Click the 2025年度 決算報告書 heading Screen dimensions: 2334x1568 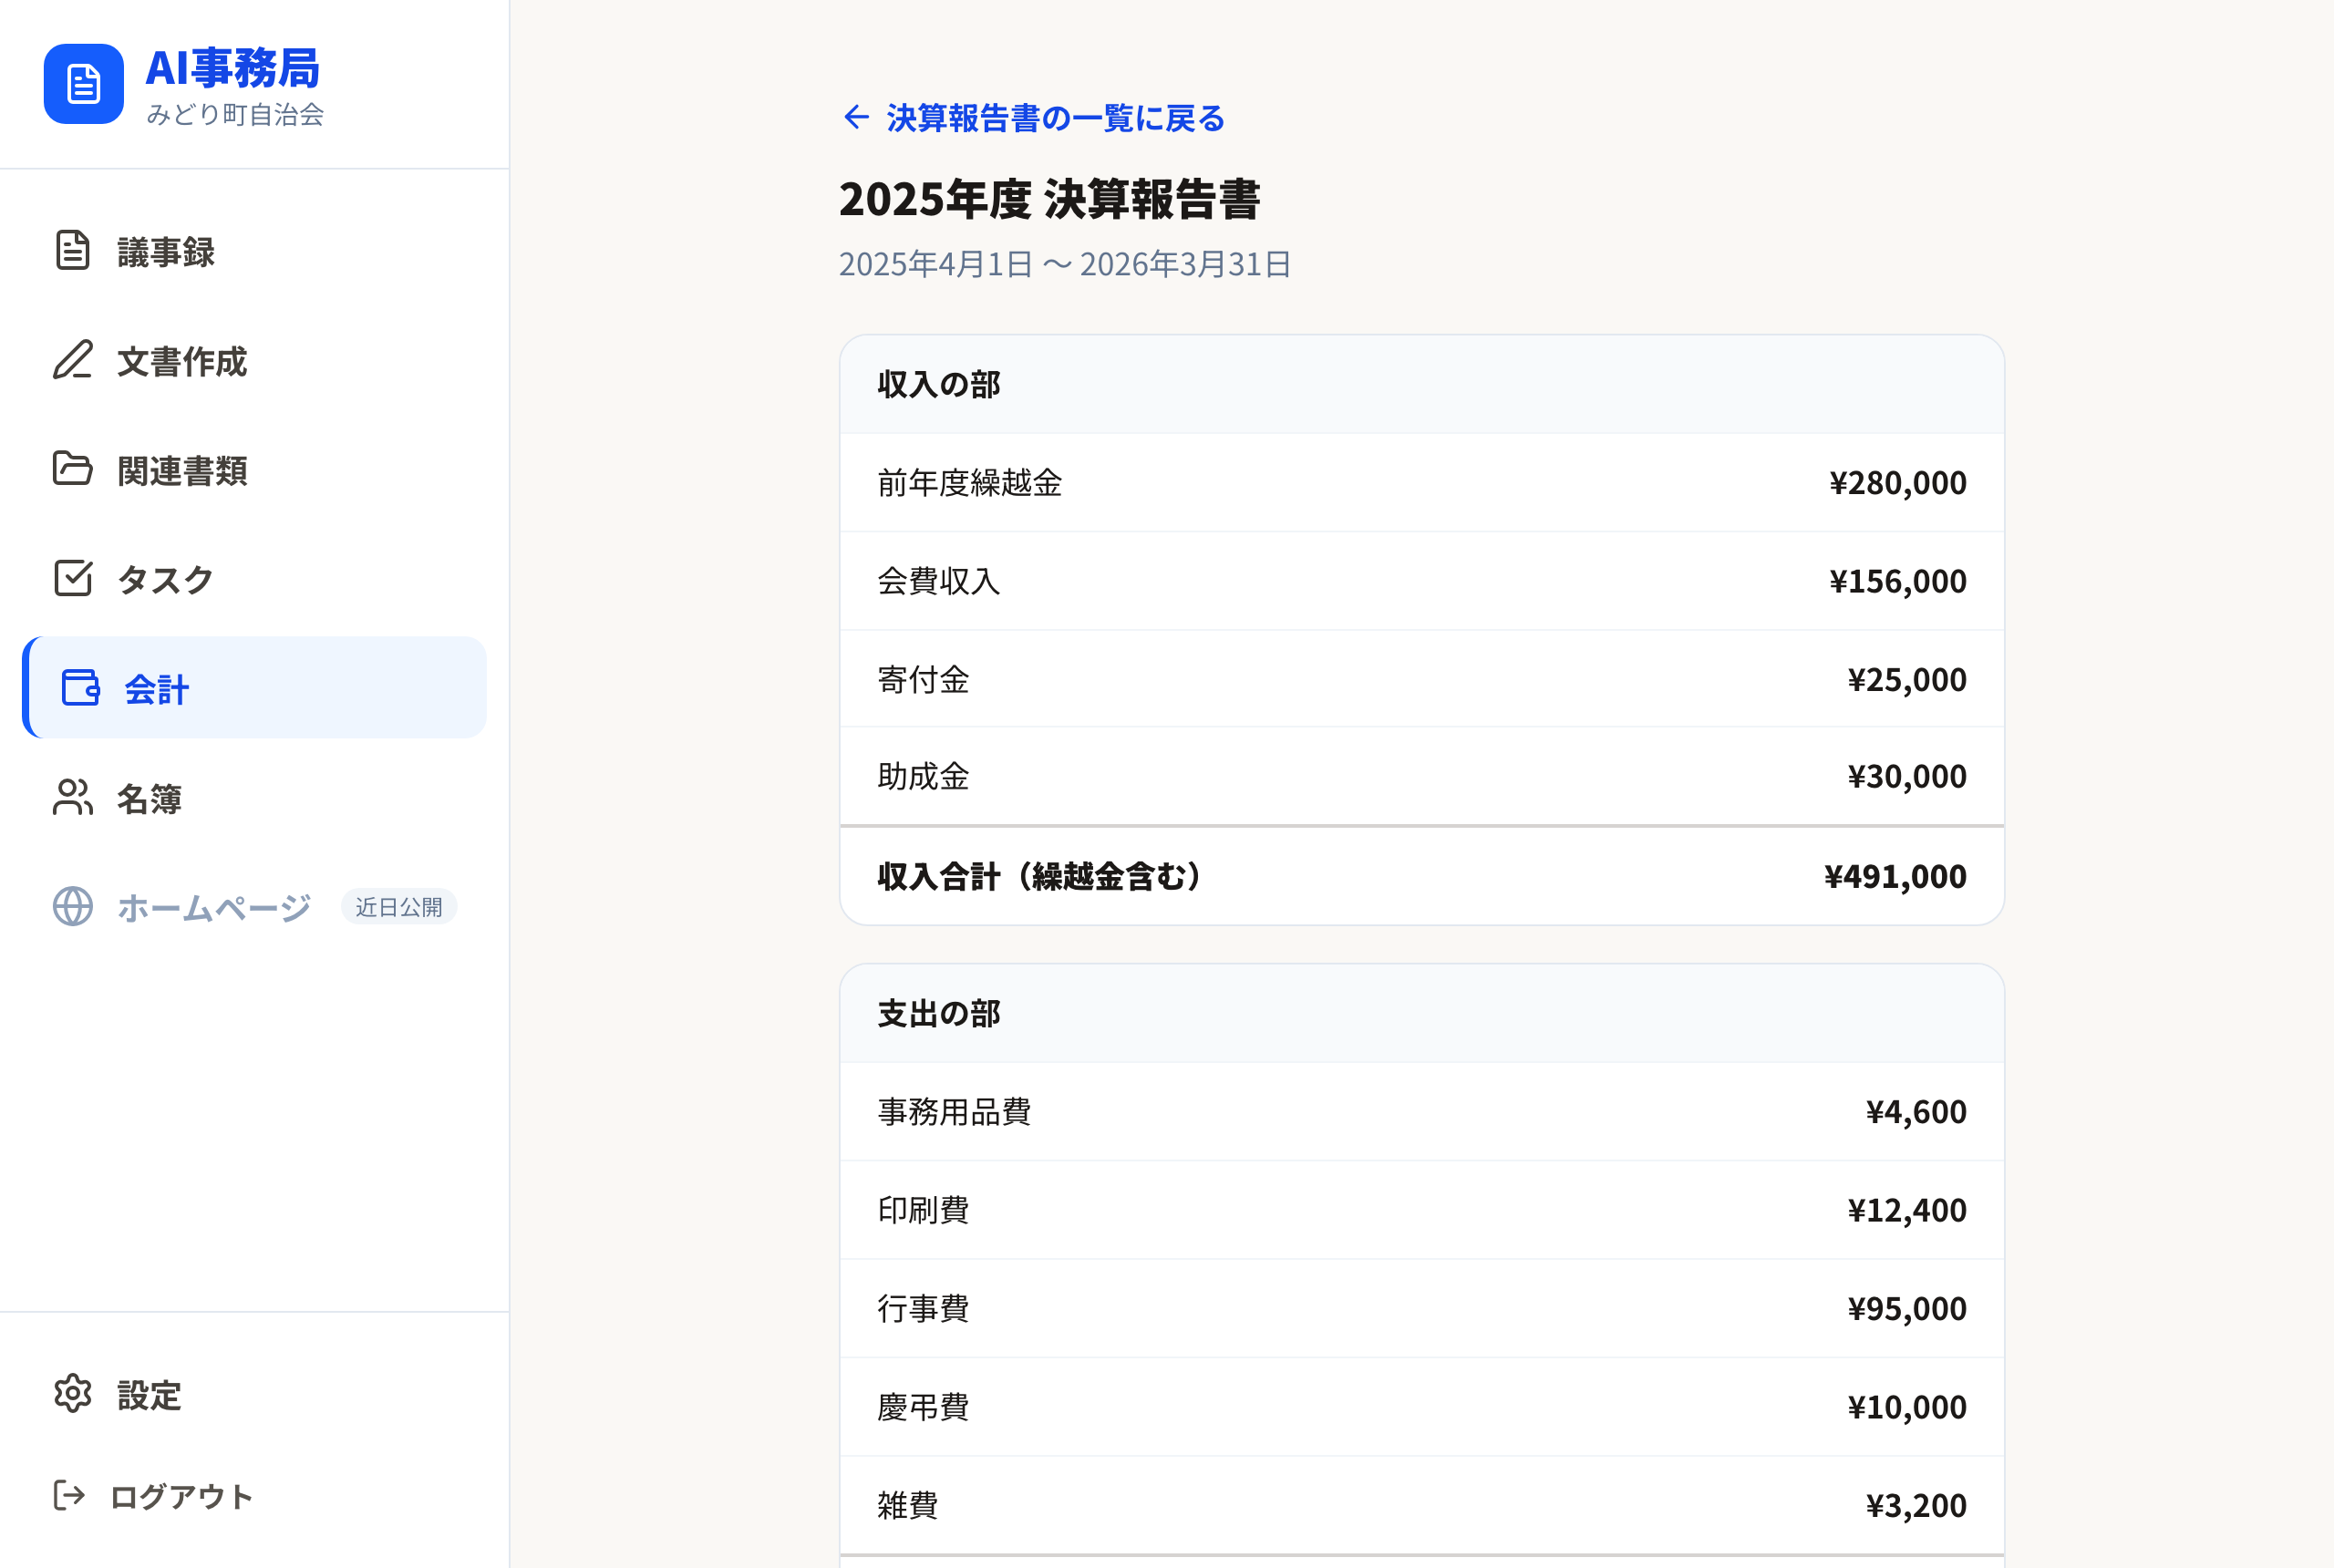1049,199
